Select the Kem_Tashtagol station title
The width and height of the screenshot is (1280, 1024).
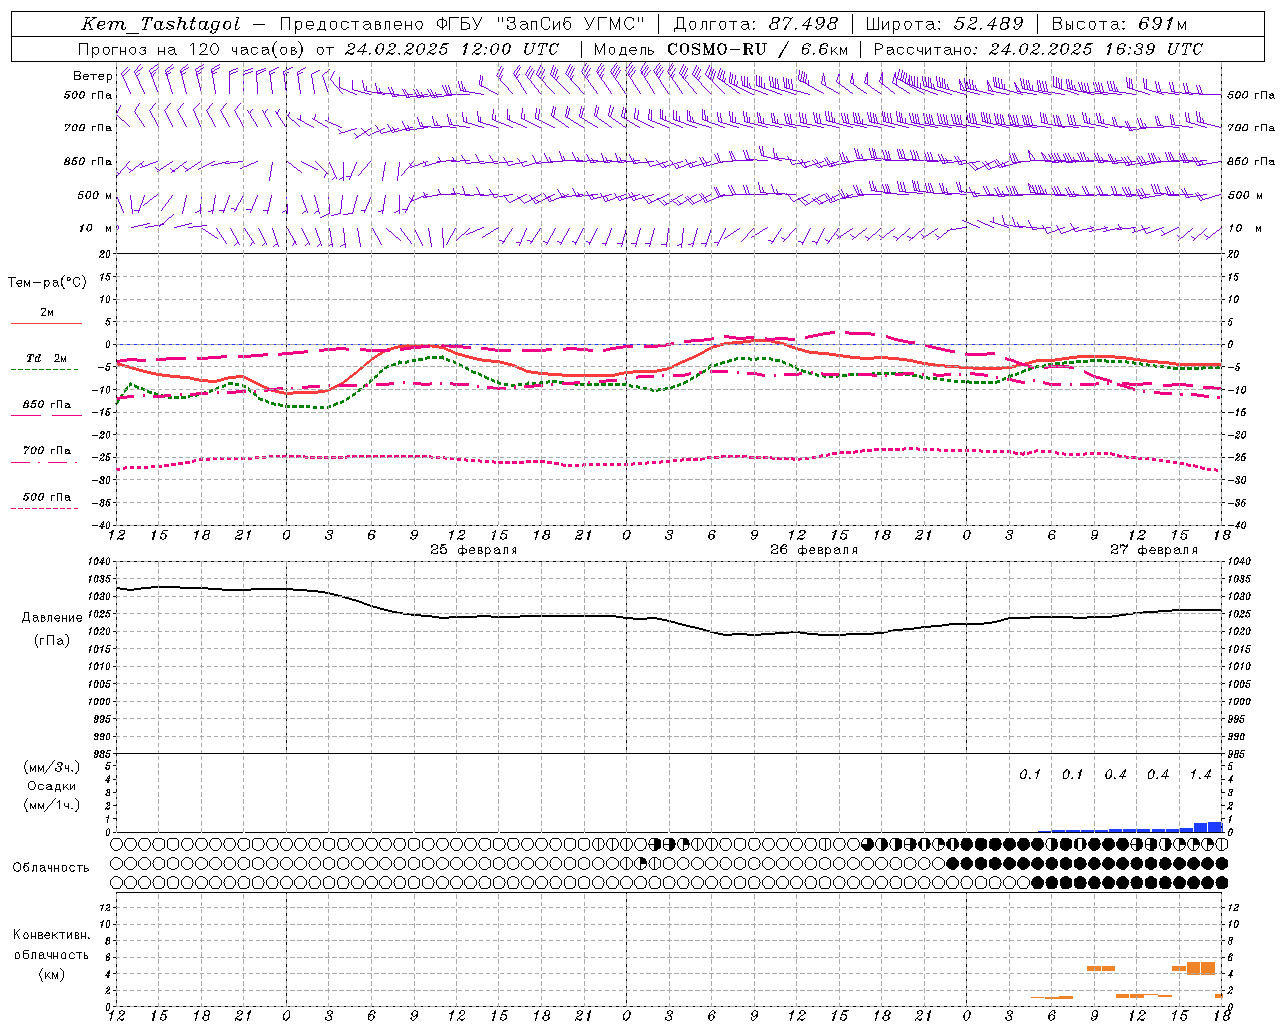pyautogui.click(x=160, y=24)
